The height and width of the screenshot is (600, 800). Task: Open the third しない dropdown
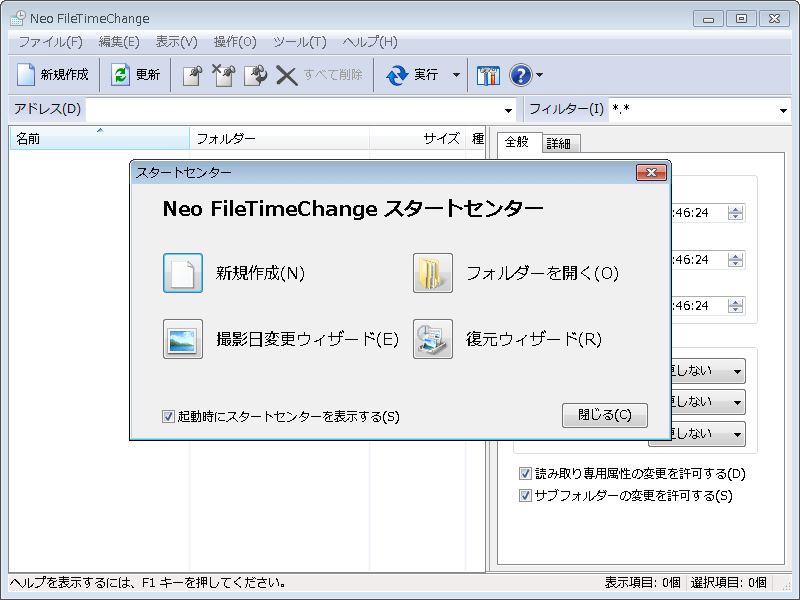click(x=737, y=434)
